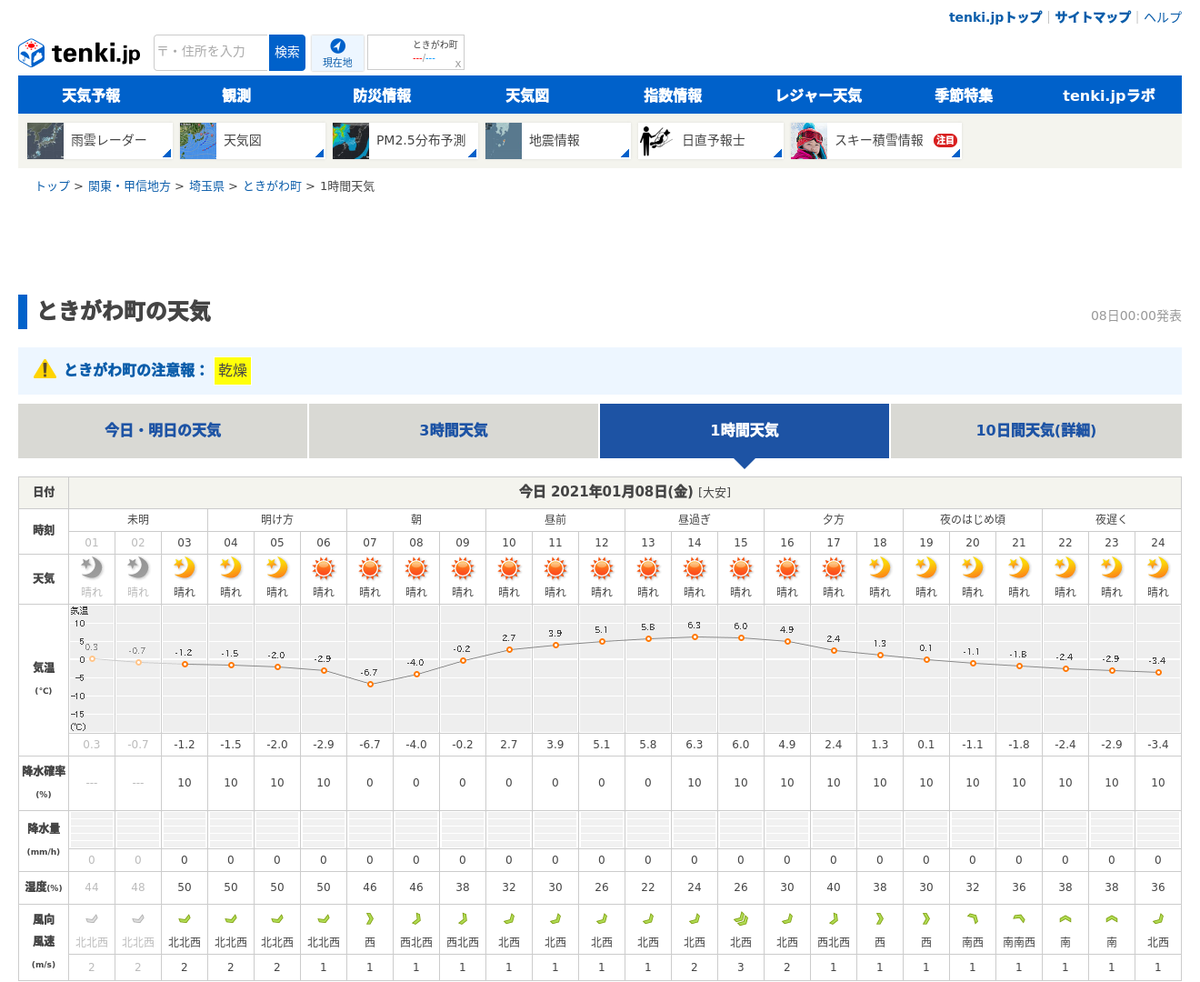Viewport: 1200px width, 982px height.
Task: Click the 現在地 current location icon button
Action: point(337,53)
